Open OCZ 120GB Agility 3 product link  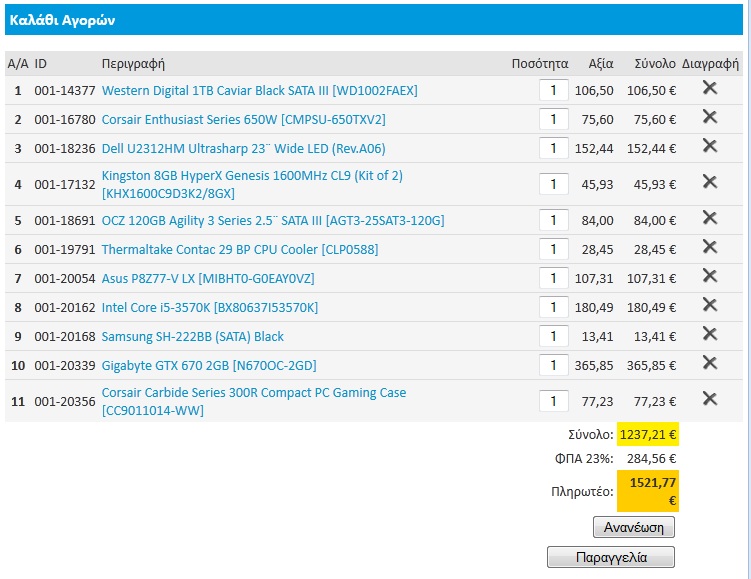[273, 221]
